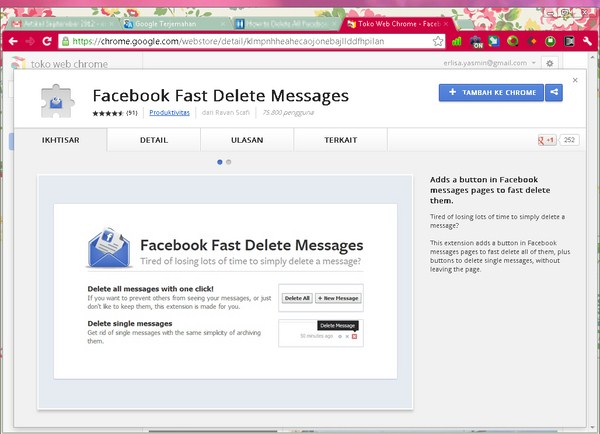Click the toko web chrome header text

click(x=69, y=64)
